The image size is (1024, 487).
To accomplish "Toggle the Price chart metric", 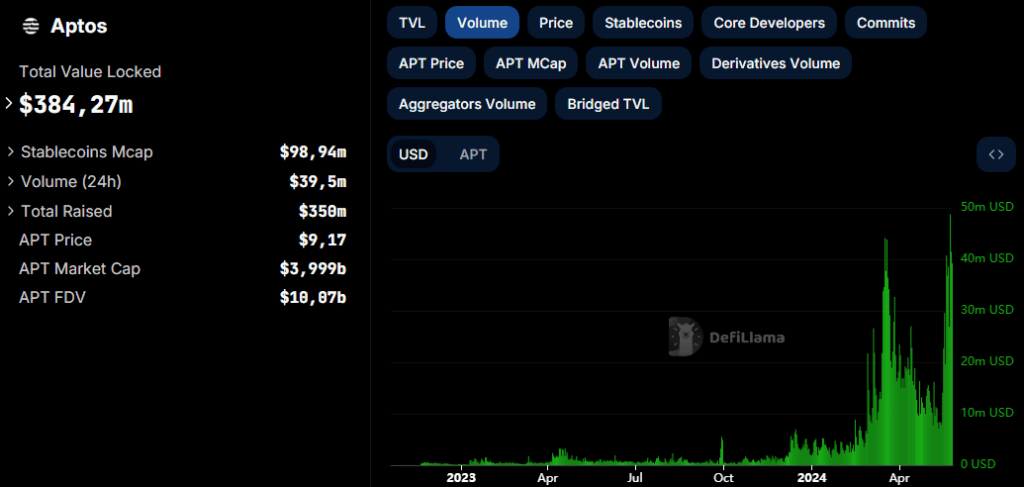I will [x=556, y=23].
